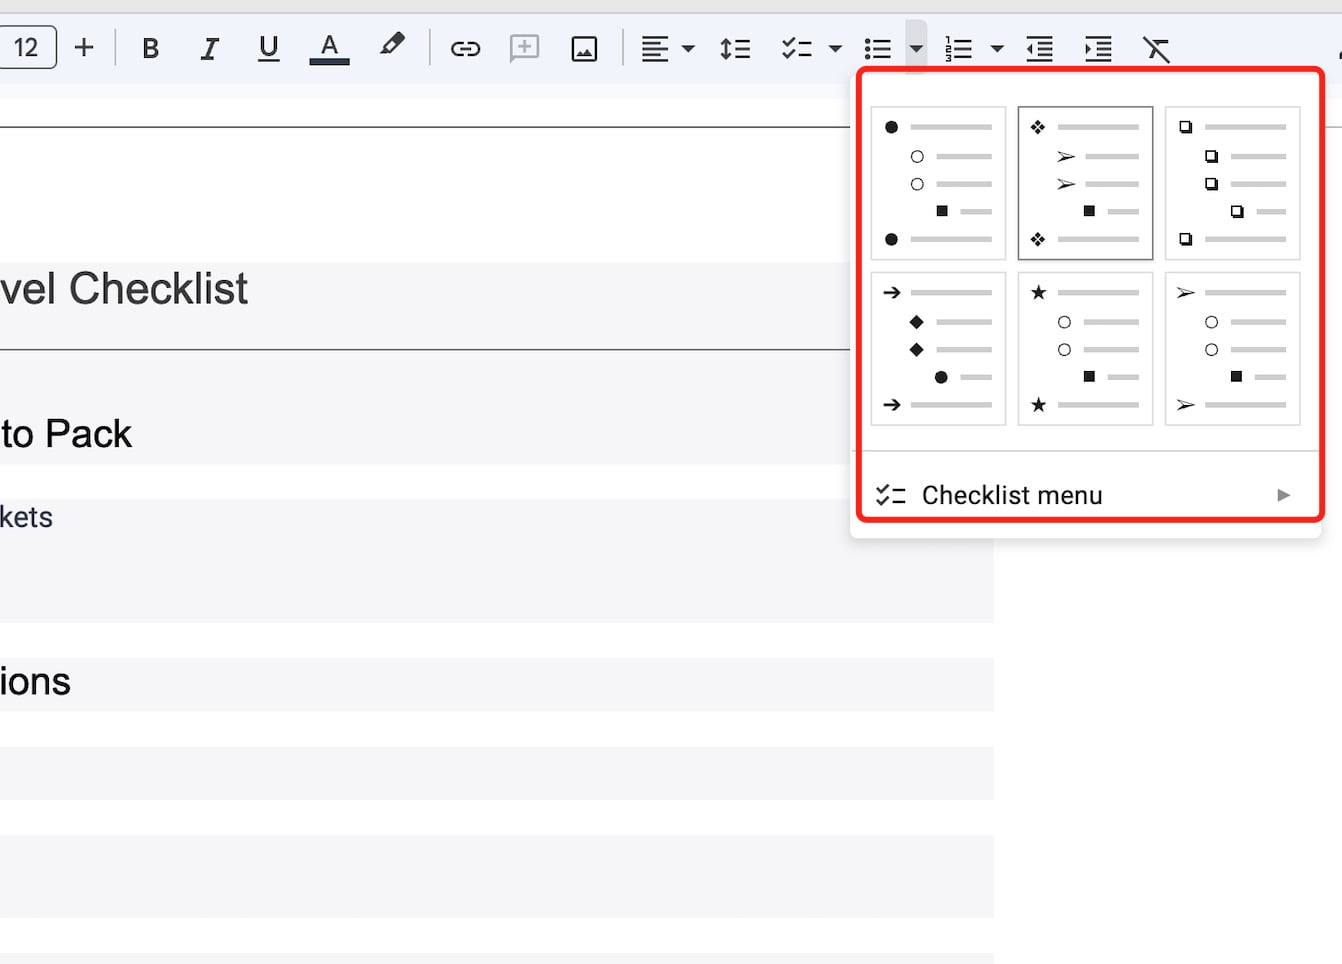Choose the crossed-diamond and arrow bullet preset
The width and height of the screenshot is (1342, 964).
click(x=1085, y=183)
